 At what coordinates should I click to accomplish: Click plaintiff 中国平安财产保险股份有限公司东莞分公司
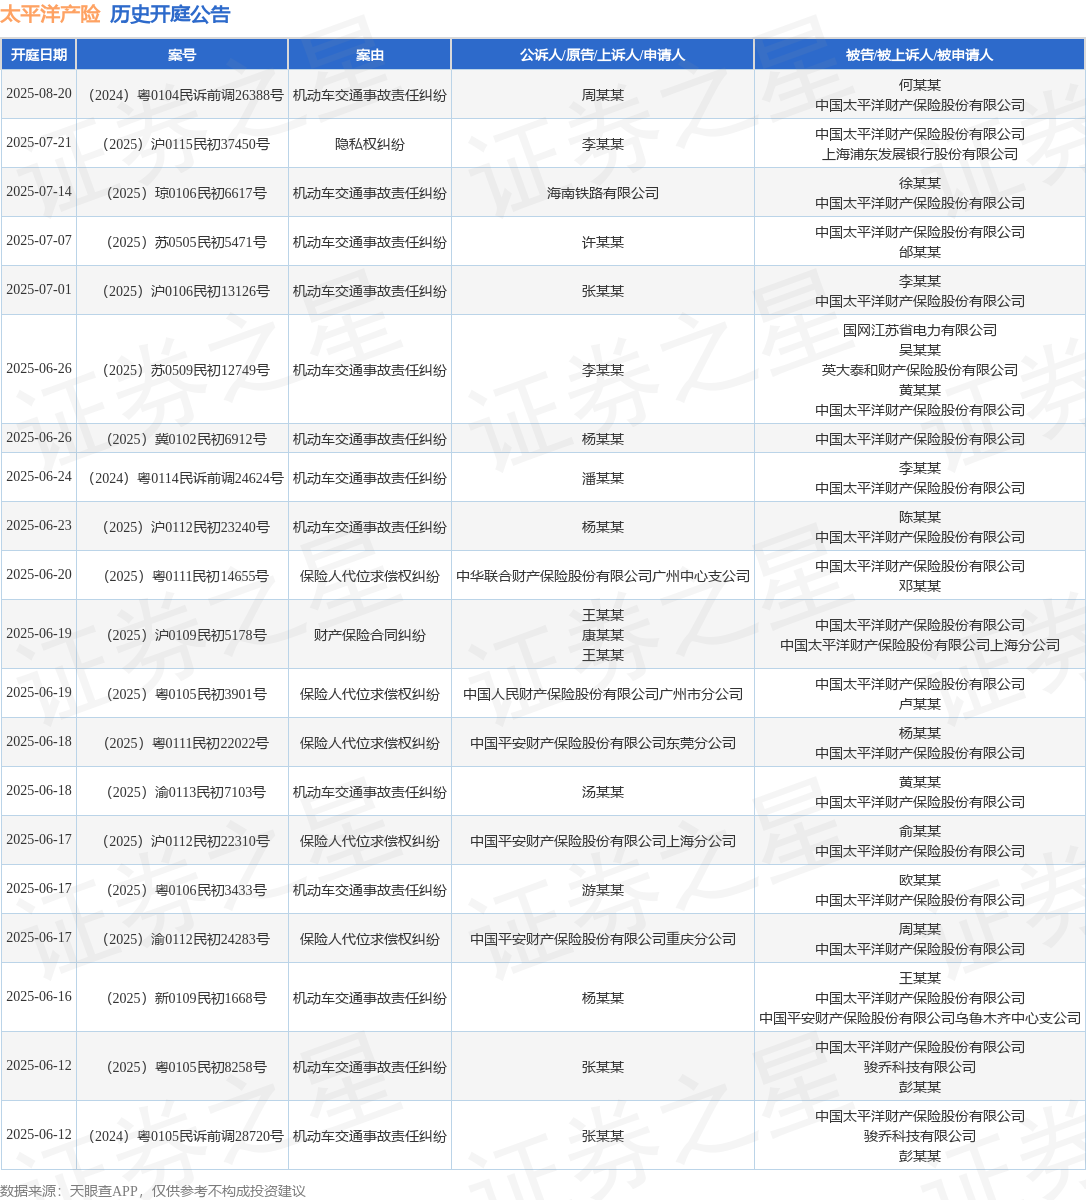click(603, 743)
